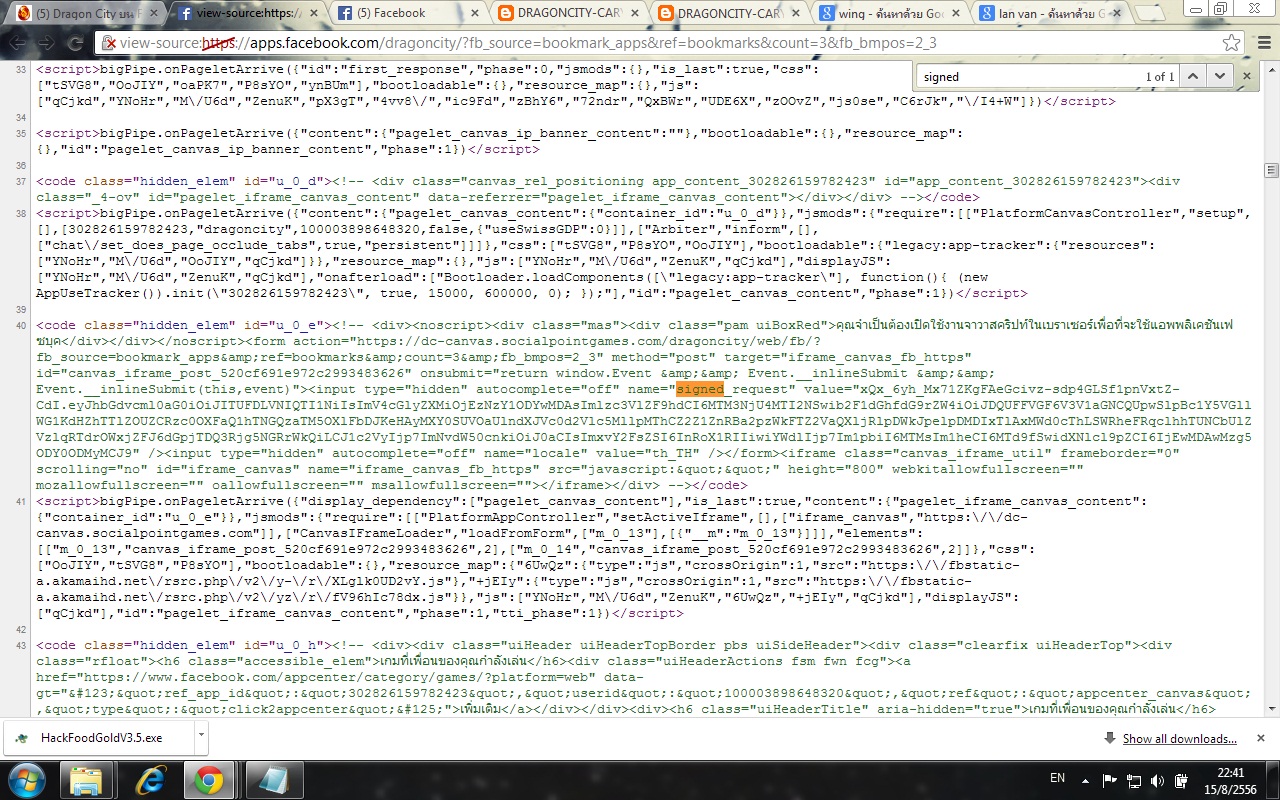Click the browser back arrow
Image resolution: width=1280 pixels, height=800 pixels.
[18, 44]
